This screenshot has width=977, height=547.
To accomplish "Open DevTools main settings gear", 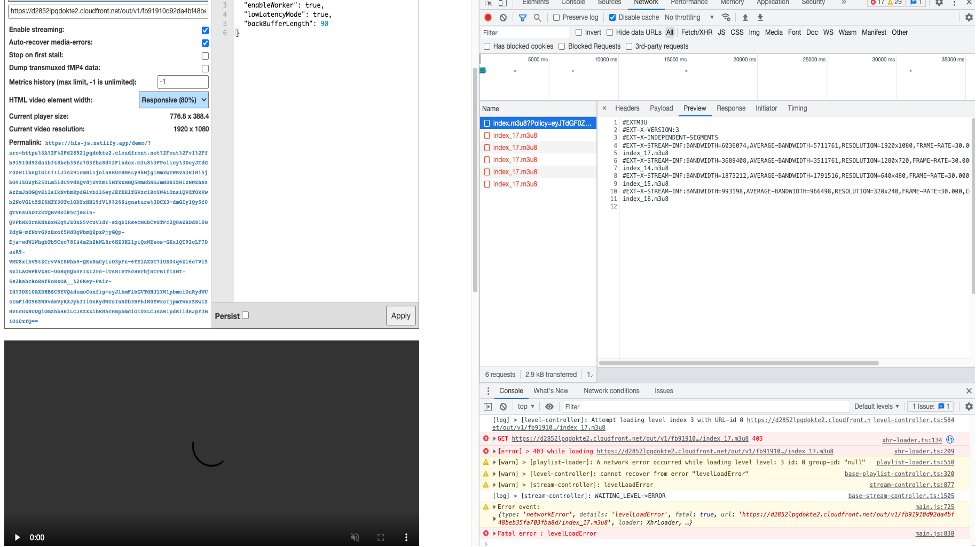I will [x=939, y=2].
